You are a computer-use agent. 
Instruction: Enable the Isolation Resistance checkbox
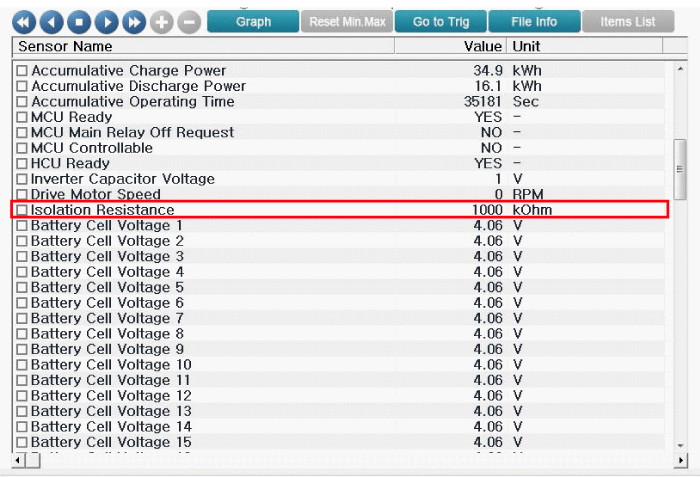tap(22, 211)
